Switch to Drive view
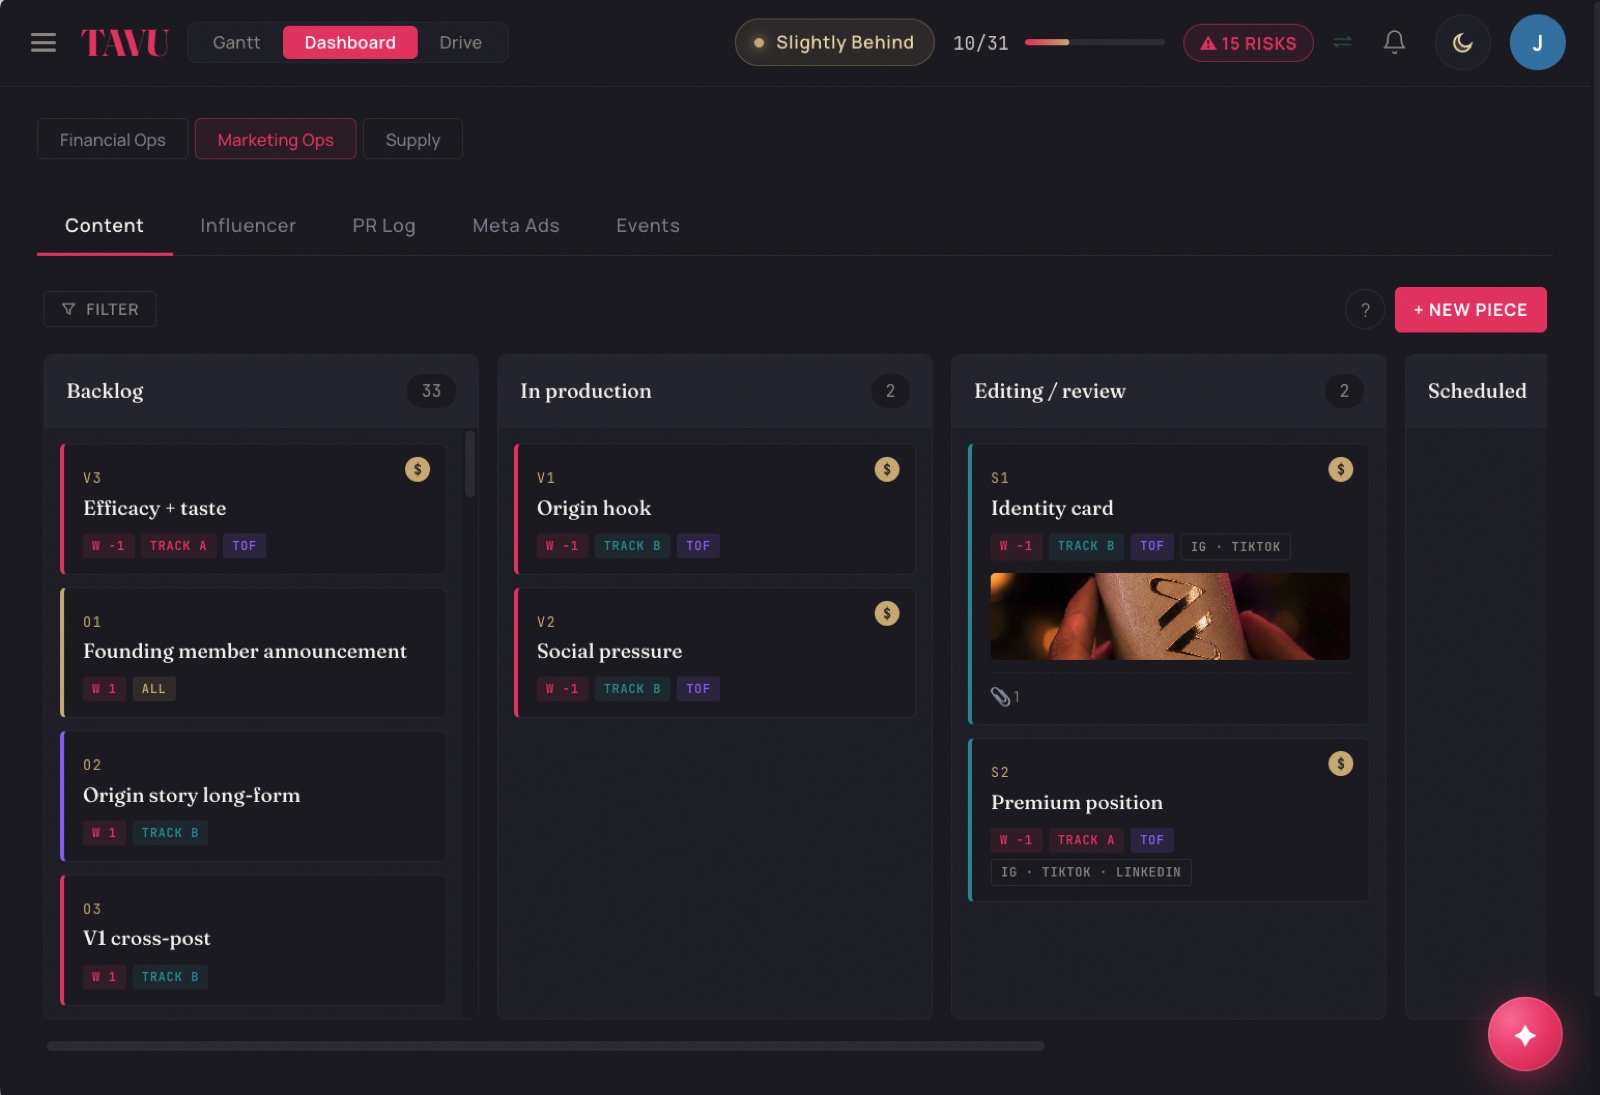The height and width of the screenshot is (1095, 1600). pos(461,43)
